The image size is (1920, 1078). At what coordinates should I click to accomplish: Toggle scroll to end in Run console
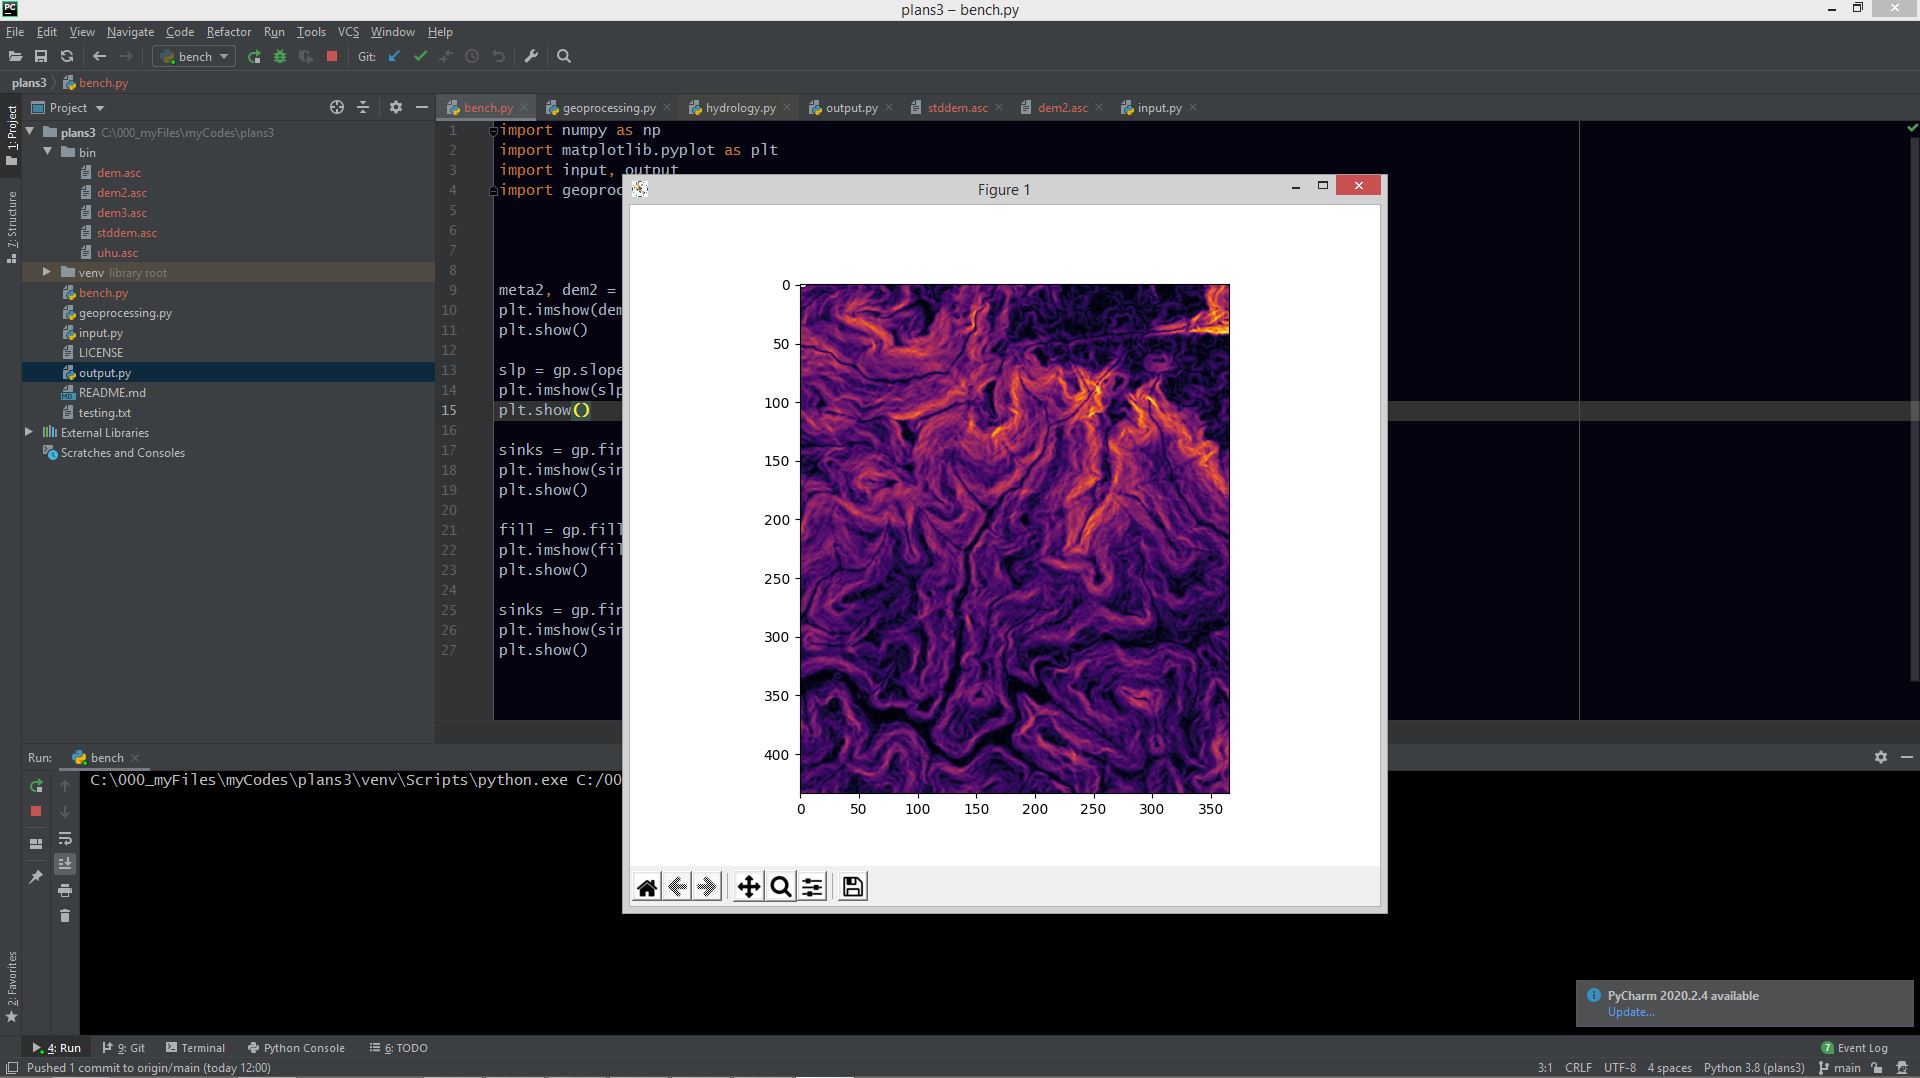tap(65, 864)
